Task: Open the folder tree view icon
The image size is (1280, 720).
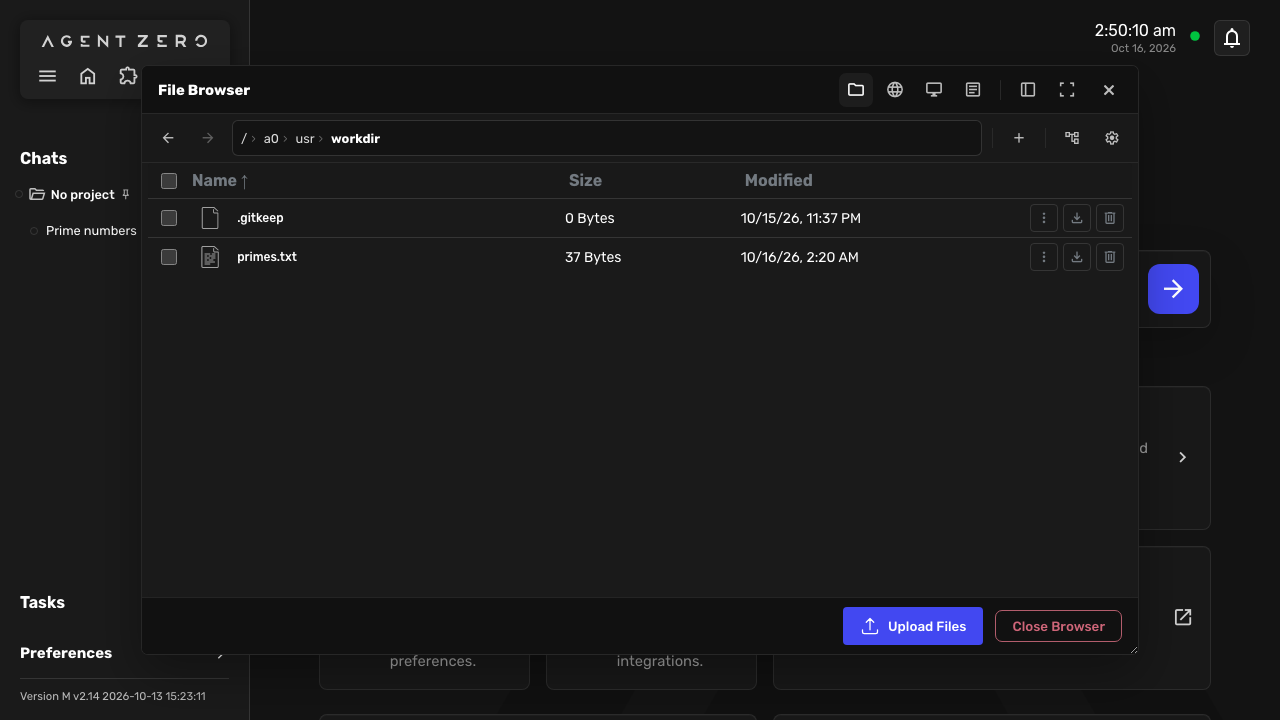Action: pos(1072,138)
